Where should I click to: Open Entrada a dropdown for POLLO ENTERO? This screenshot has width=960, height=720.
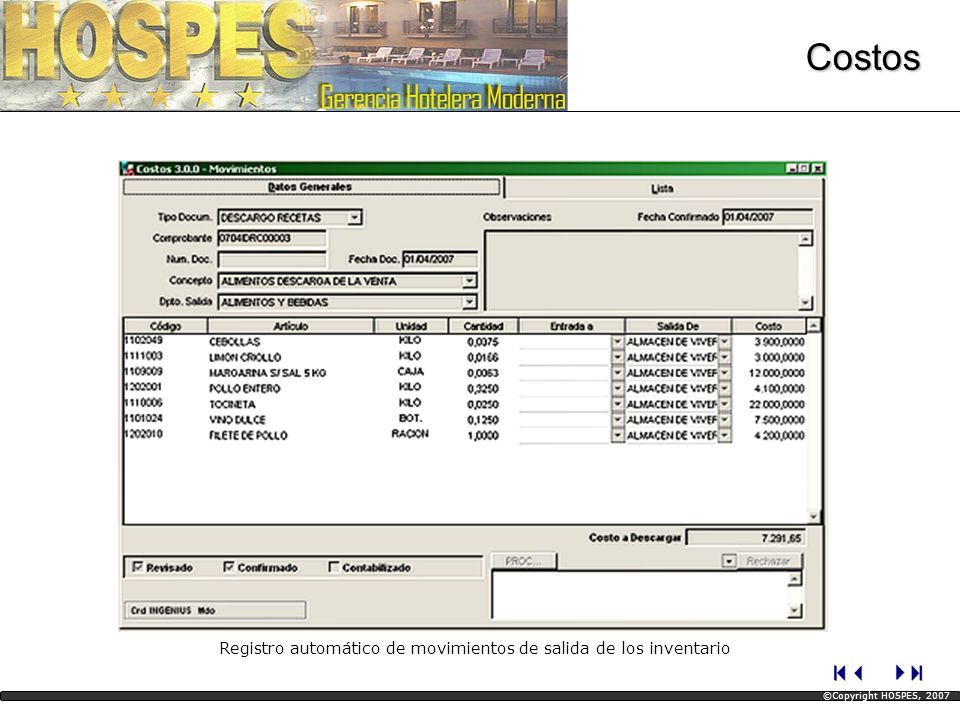point(617,388)
